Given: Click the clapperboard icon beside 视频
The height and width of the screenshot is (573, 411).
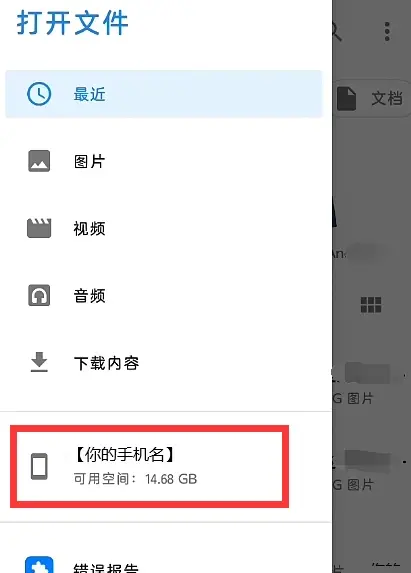Looking at the screenshot, I should (39, 228).
